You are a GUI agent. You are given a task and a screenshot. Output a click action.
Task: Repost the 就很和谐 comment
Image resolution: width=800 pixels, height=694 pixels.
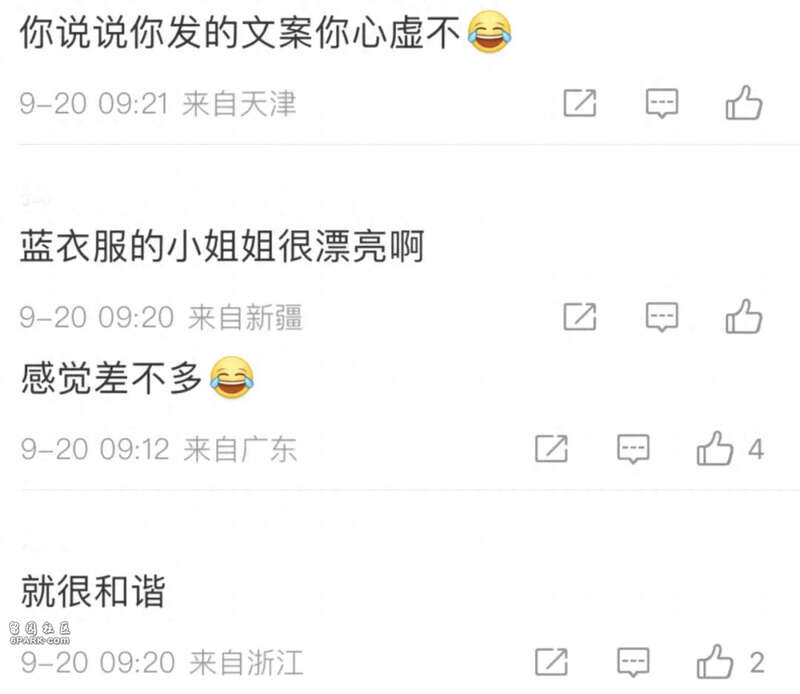tap(551, 662)
